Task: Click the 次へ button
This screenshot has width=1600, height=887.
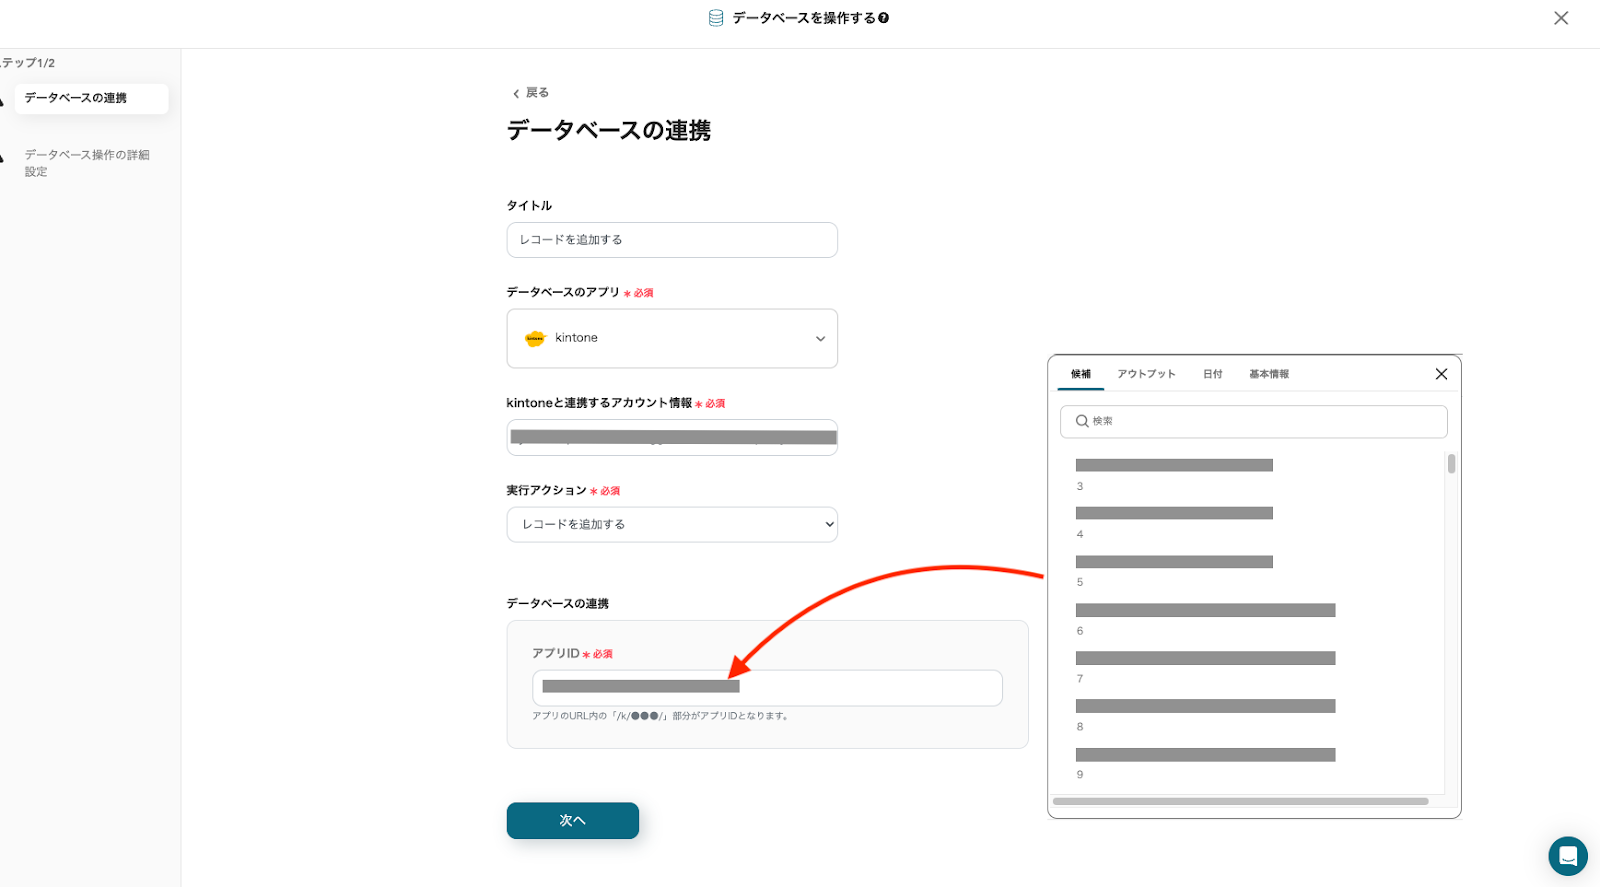Action: [573, 821]
